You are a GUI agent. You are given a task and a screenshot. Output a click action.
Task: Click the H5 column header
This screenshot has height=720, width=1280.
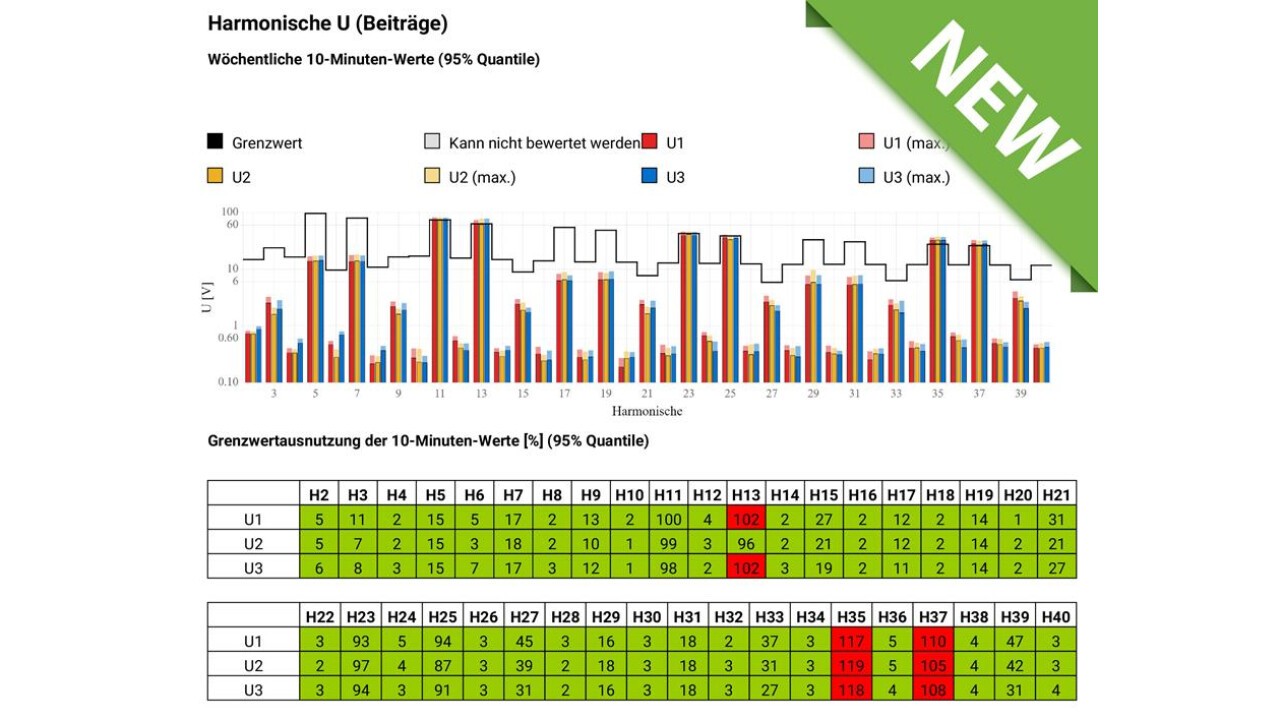point(435,494)
